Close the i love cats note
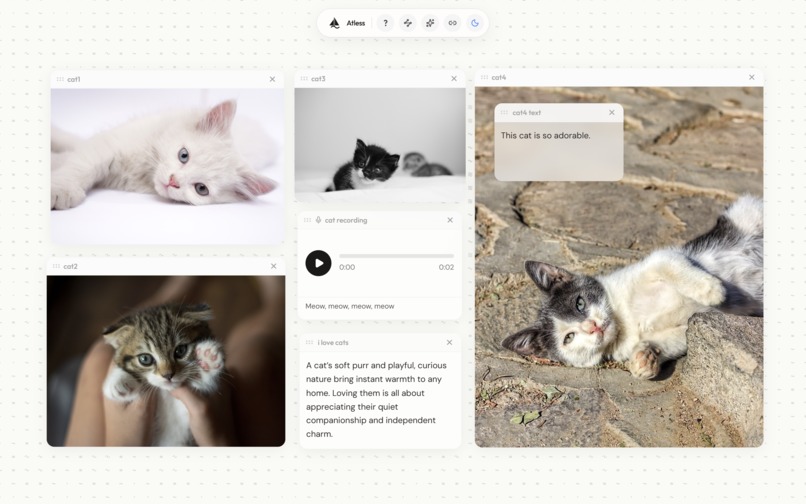The width and height of the screenshot is (806, 504). [x=449, y=343]
